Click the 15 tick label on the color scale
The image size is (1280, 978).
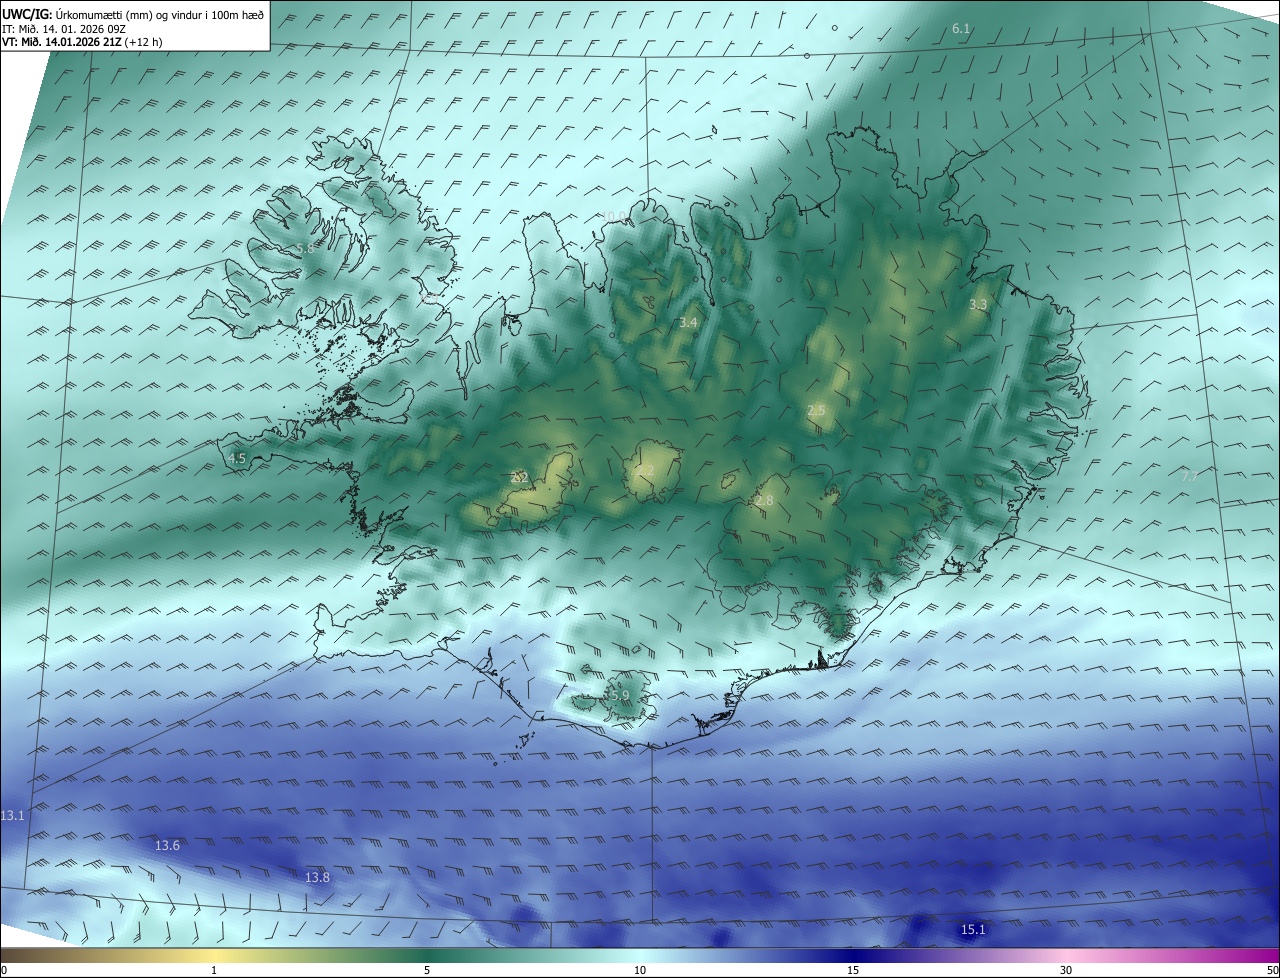click(853, 971)
